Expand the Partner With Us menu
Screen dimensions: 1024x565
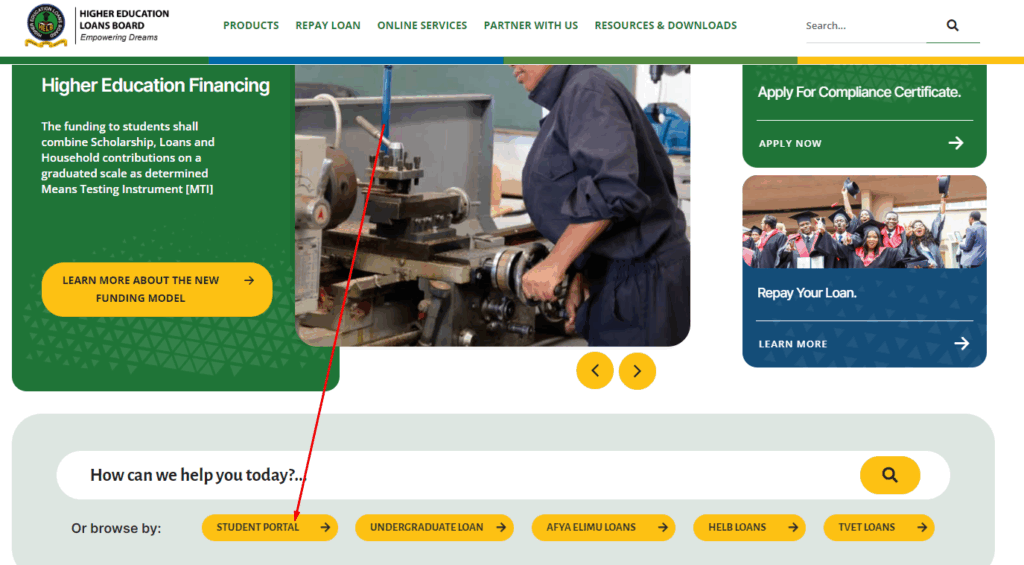531,26
